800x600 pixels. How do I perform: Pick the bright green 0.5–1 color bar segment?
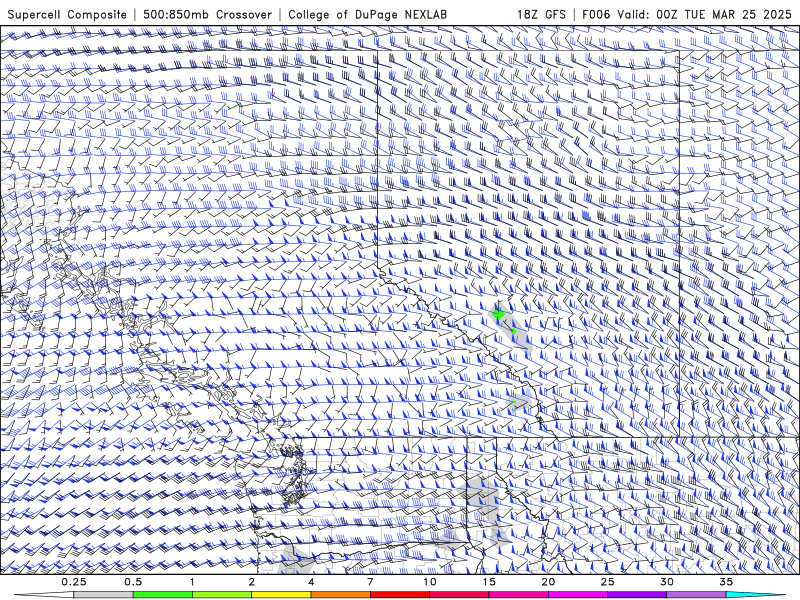point(163,595)
